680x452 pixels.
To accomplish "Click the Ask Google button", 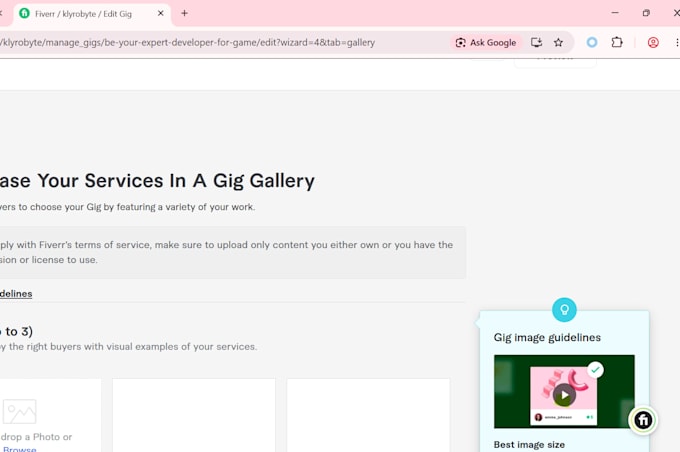I will coord(486,43).
